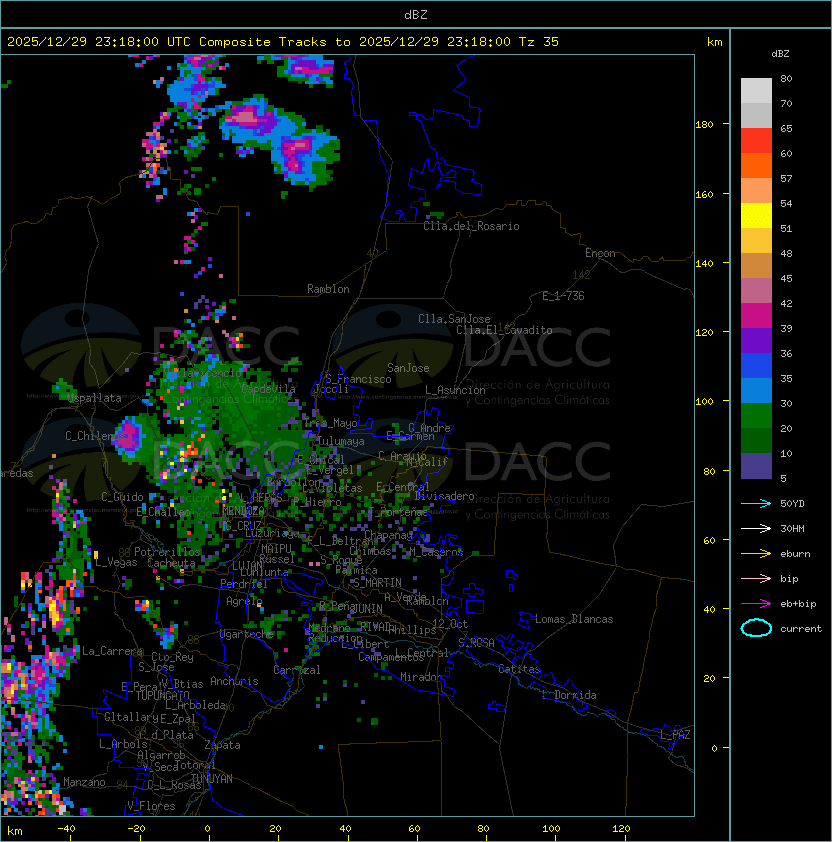Click the cyan 'current' ellipse symbol

[x=756, y=628]
